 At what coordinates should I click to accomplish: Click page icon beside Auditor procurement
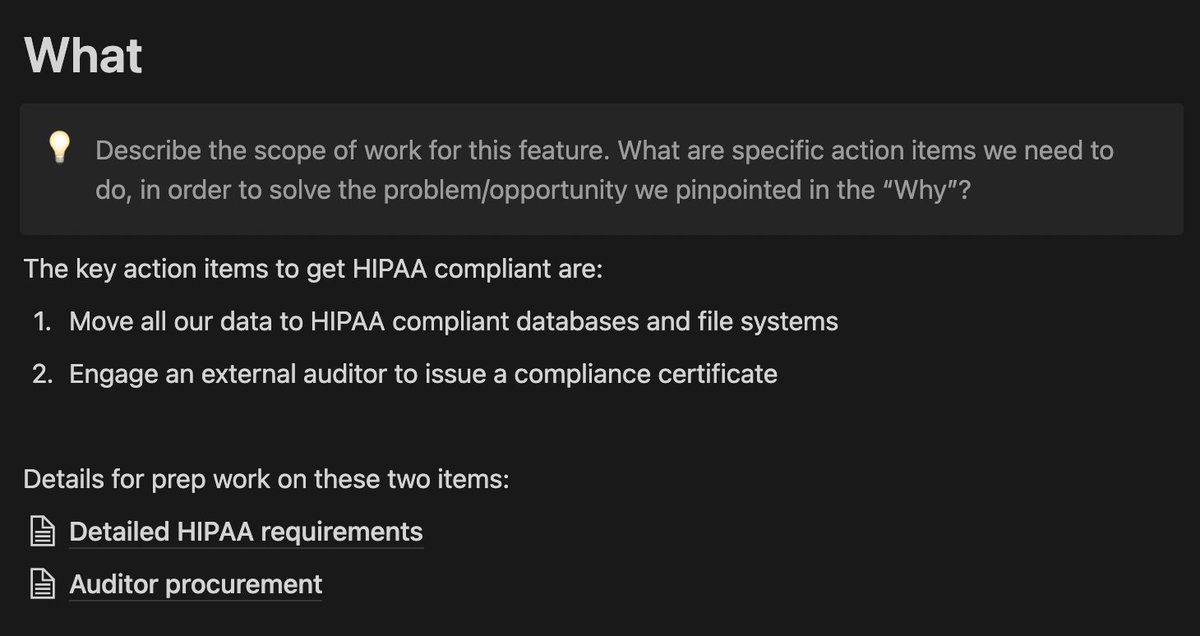pos(41,584)
